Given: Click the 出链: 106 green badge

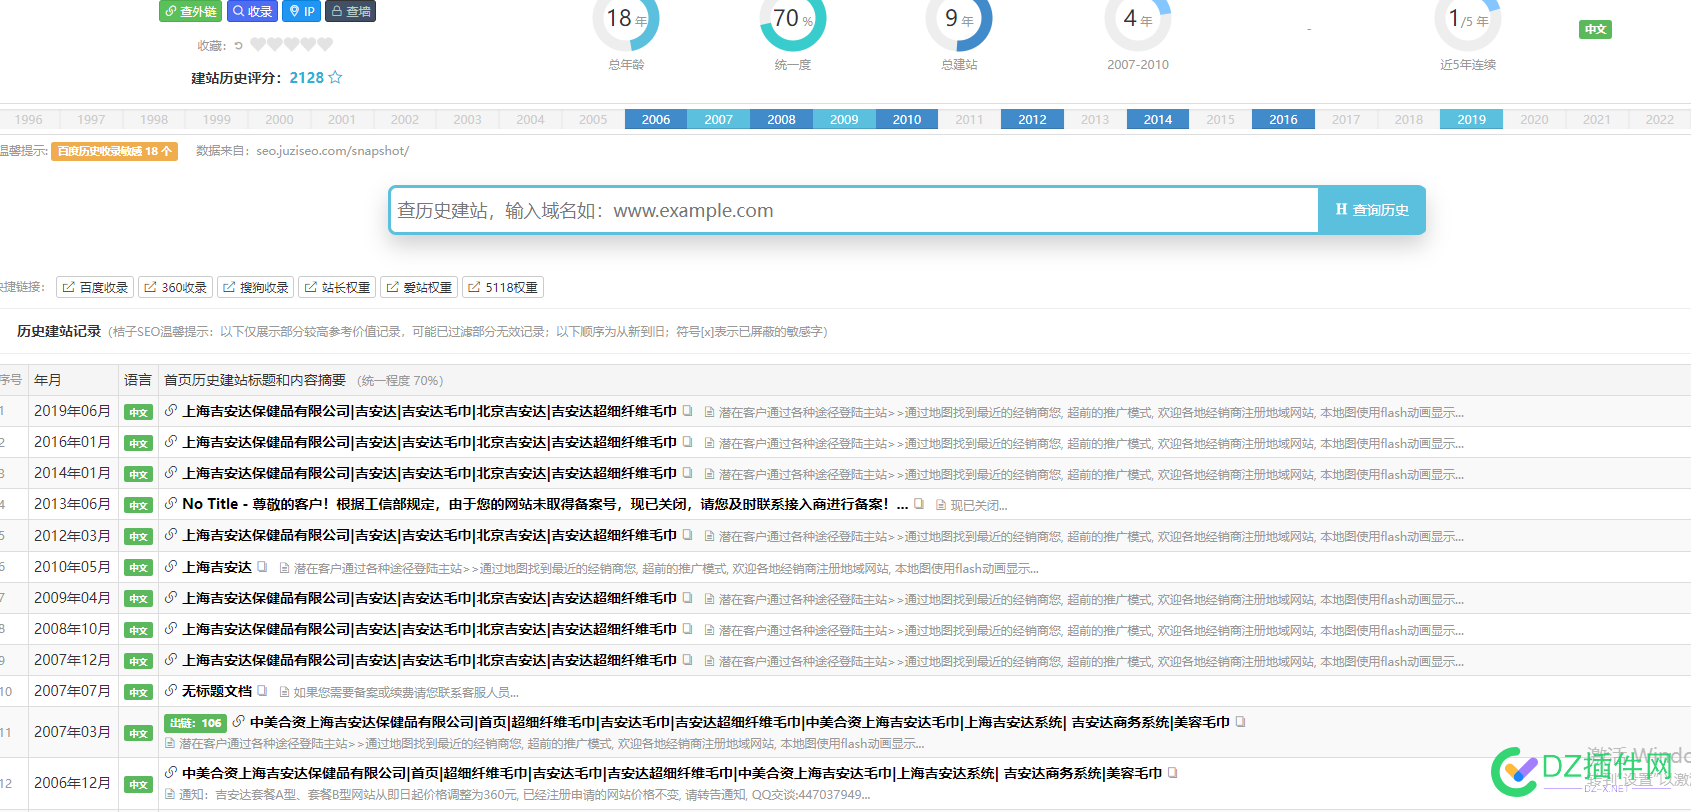Looking at the screenshot, I should click(196, 723).
